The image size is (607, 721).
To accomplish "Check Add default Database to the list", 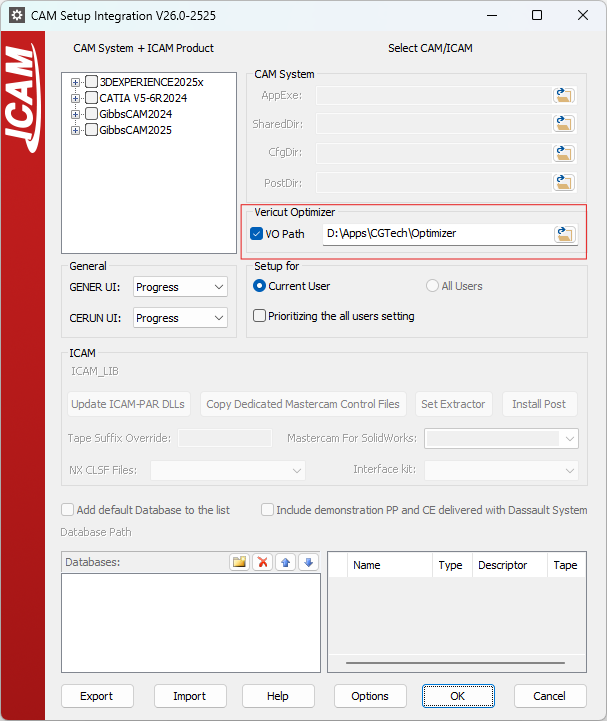I will [68, 510].
